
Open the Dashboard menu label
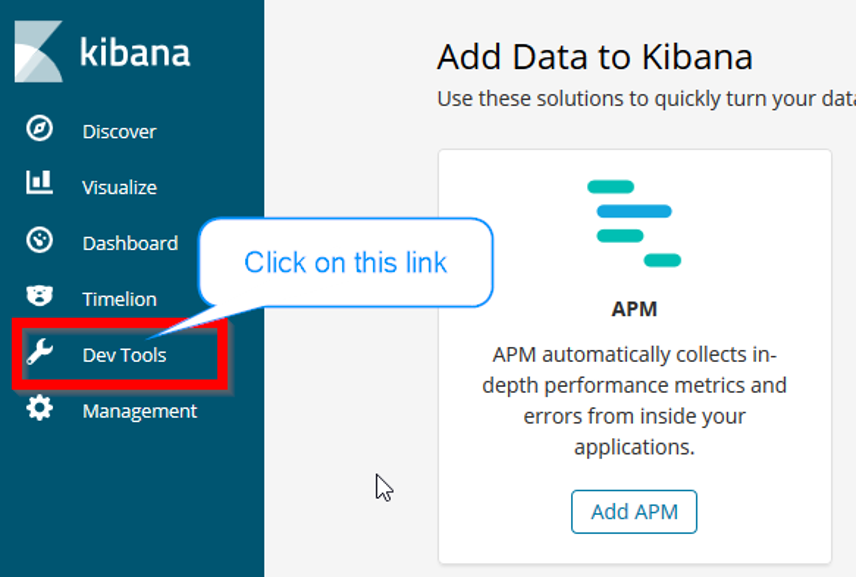click(x=130, y=243)
